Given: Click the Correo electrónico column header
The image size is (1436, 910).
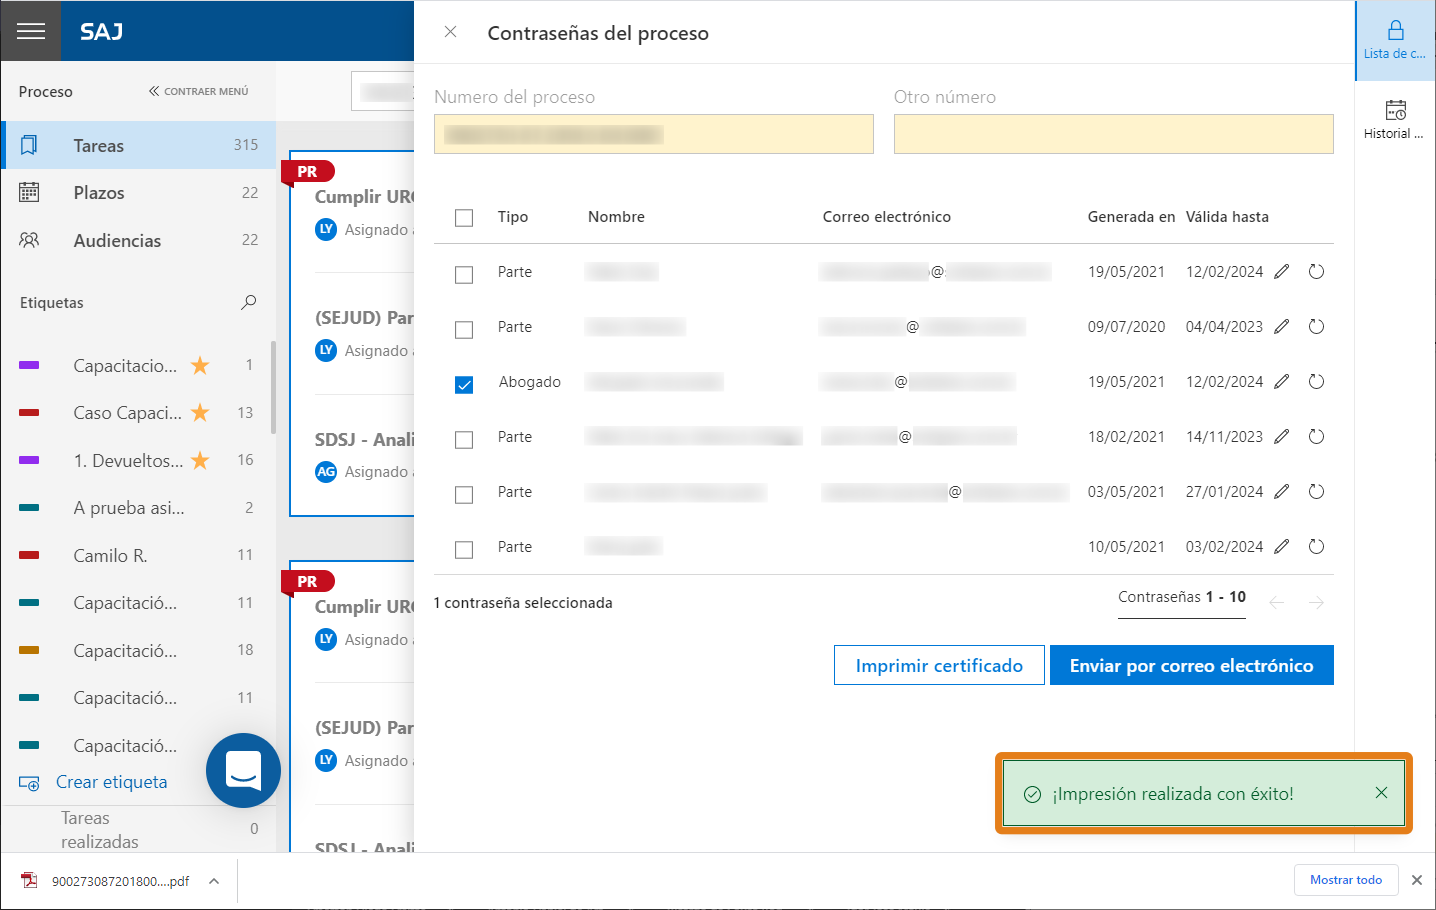Looking at the screenshot, I should click(x=887, y=217).
